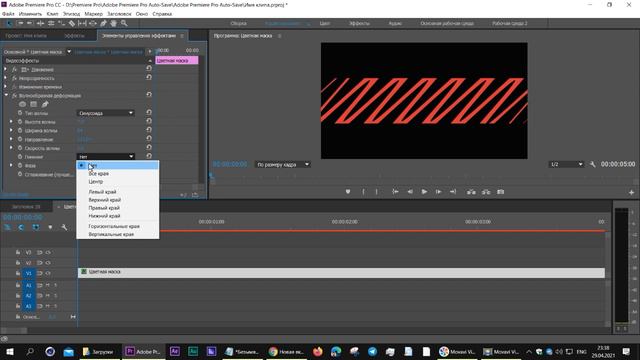
Task: Select the Hand tool in toolbar
Action: pyautogui.click(x=113, y=24)
